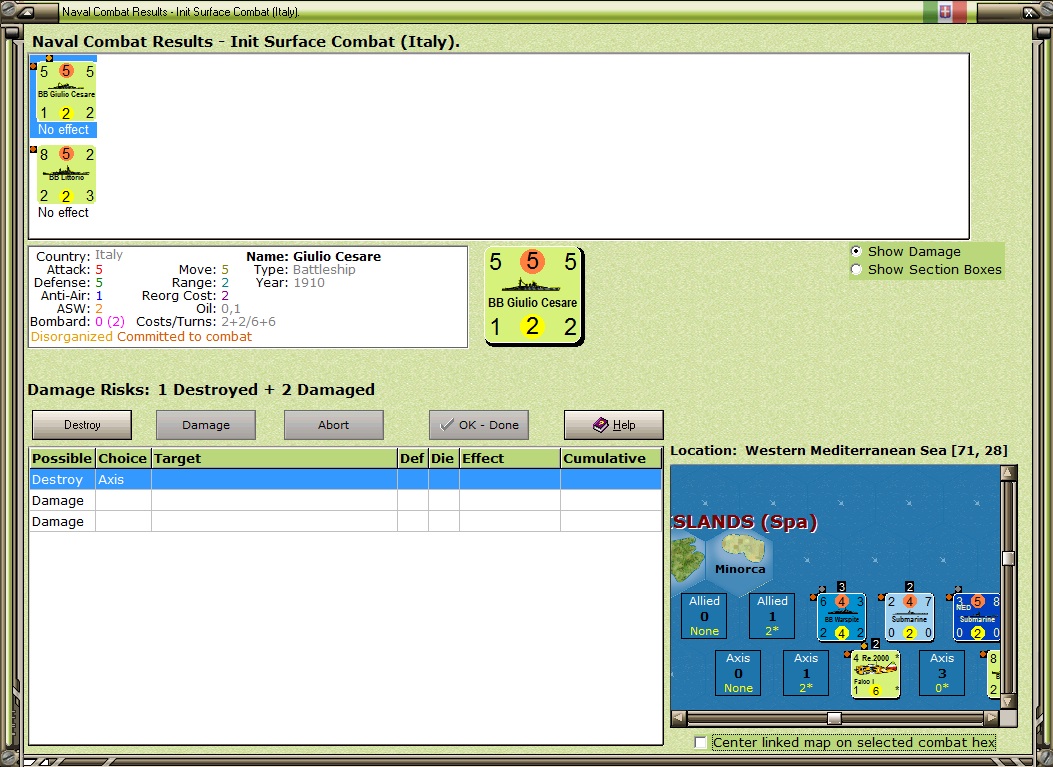Click the Italian flag icon in title bar
This screenshot has height=767, width=1053.
coord(944,11)
